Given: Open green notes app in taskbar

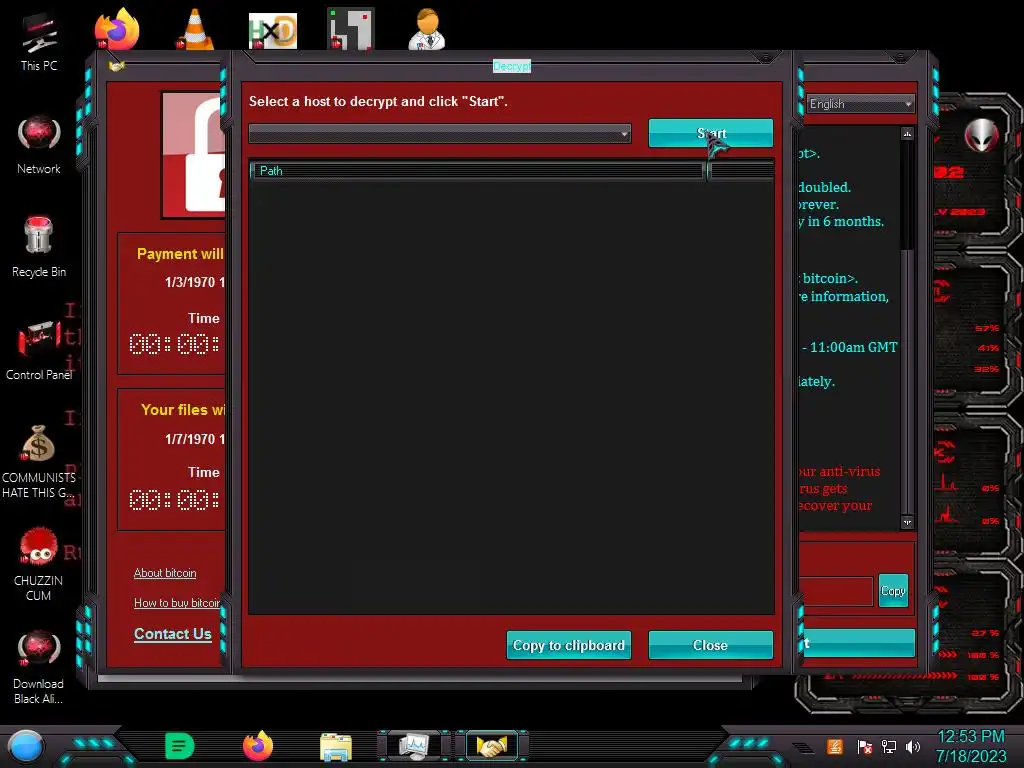Looking at the screenshot, I should click(180, 746).
